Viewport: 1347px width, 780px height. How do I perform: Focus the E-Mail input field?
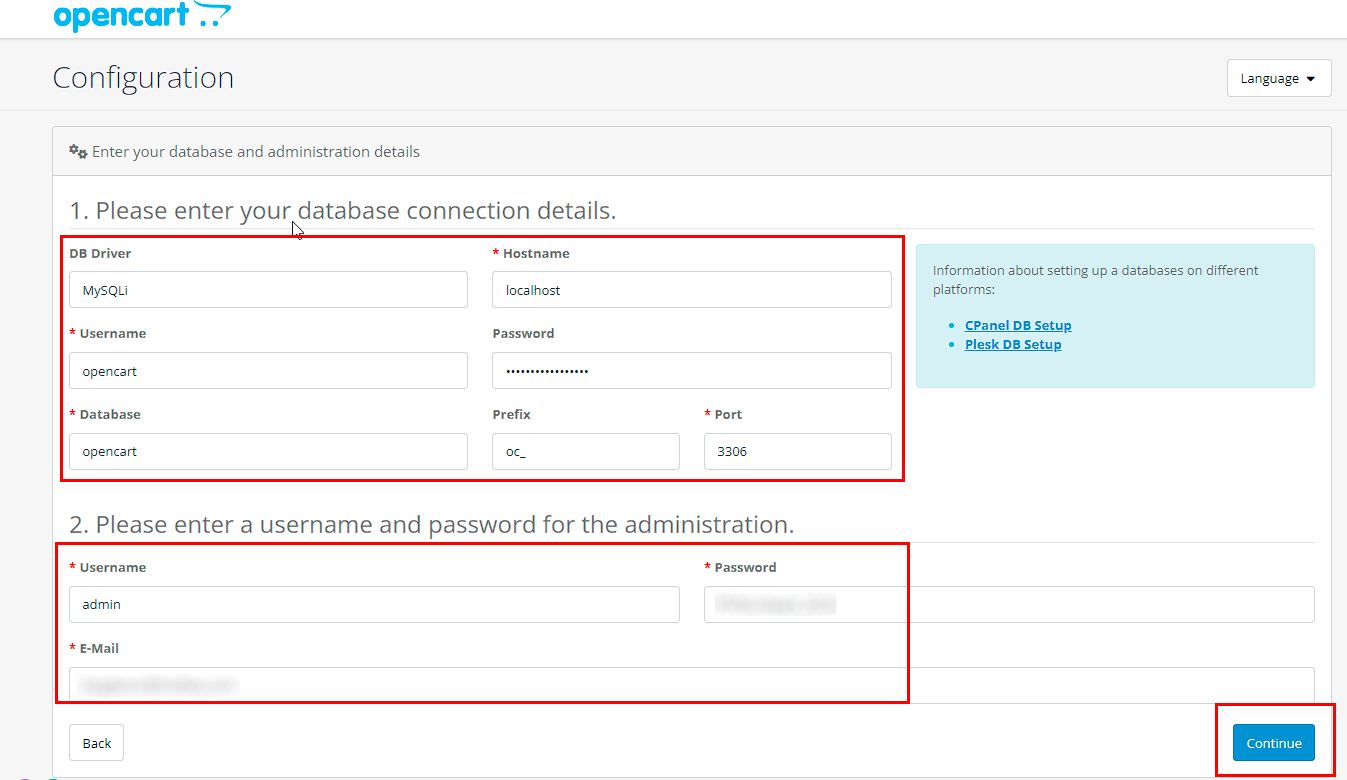click(691, 685)
